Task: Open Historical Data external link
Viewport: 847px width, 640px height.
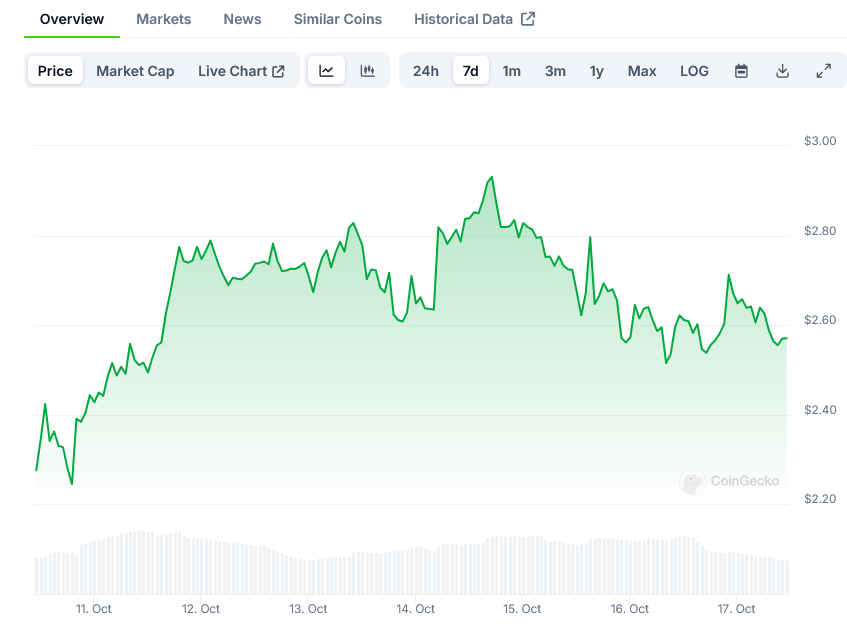Action: pyautogui.click(x=474, y=19)
